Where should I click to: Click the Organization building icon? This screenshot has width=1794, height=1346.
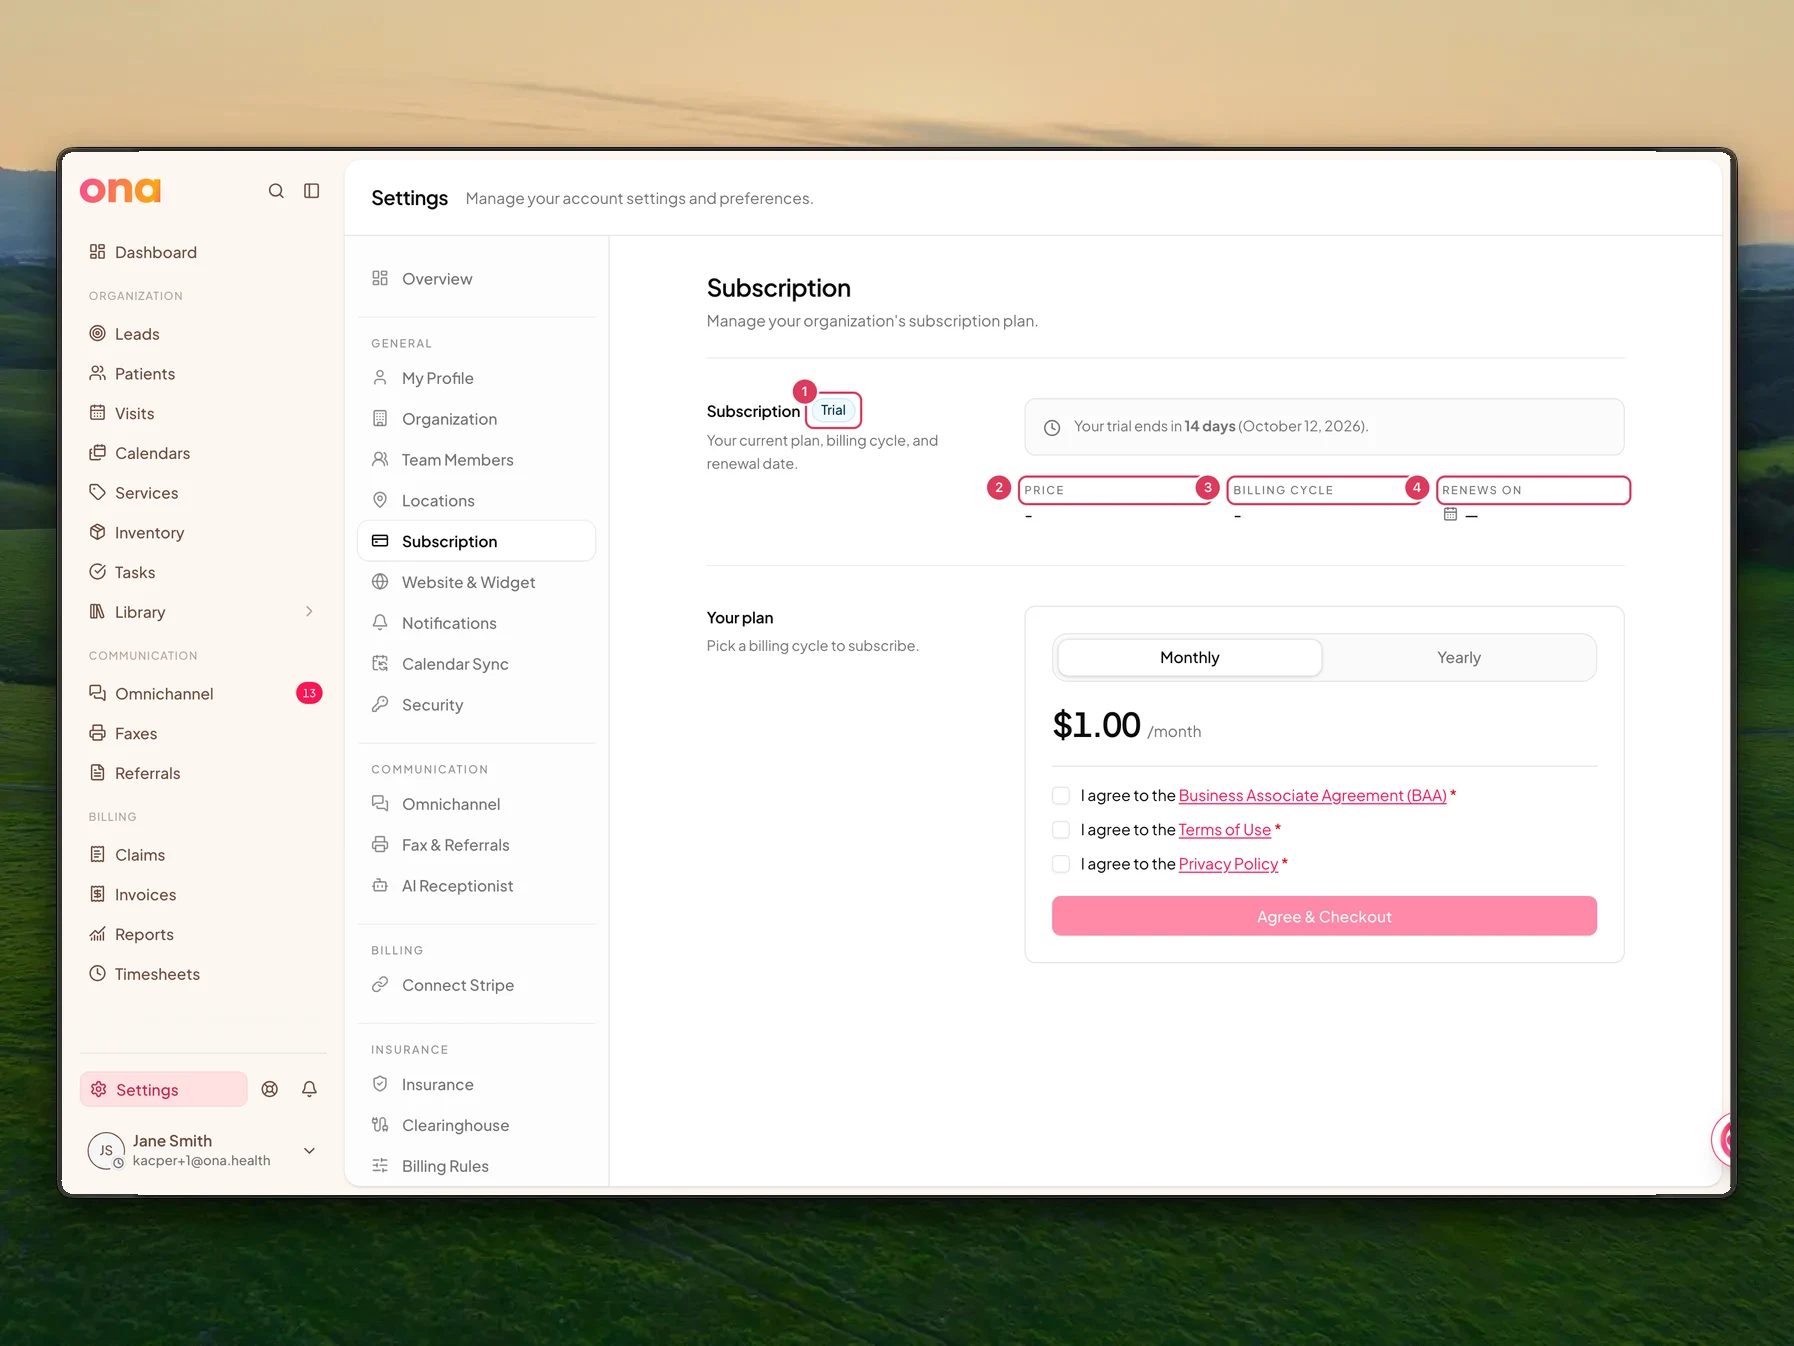[380, 419]
